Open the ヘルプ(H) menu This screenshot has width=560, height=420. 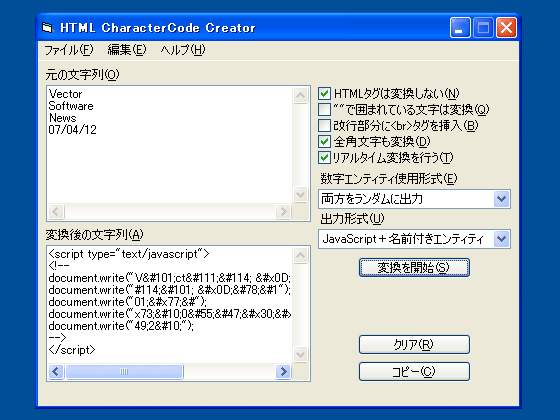click(183, 50)
